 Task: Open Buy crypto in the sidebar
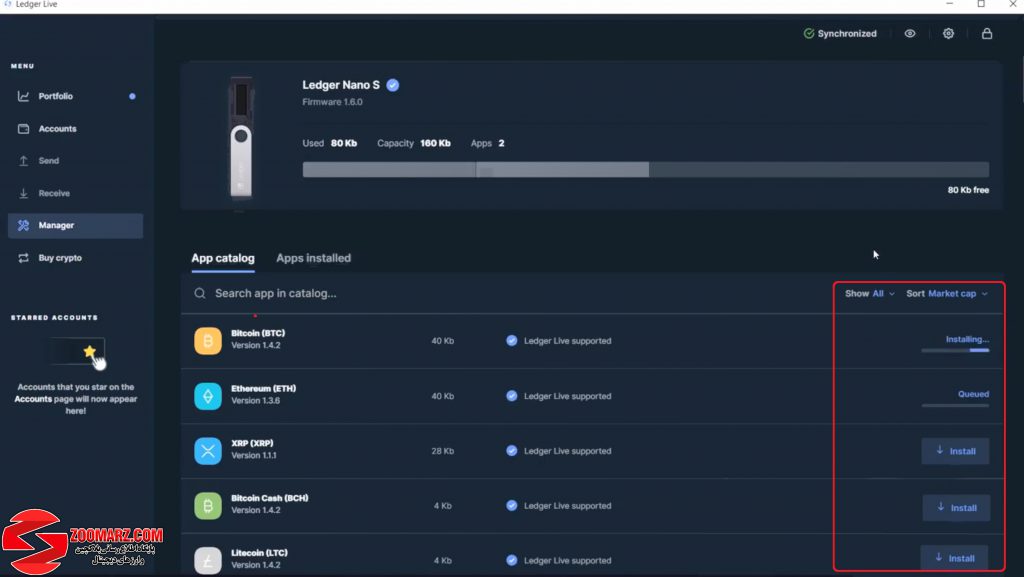coord(75,258)
